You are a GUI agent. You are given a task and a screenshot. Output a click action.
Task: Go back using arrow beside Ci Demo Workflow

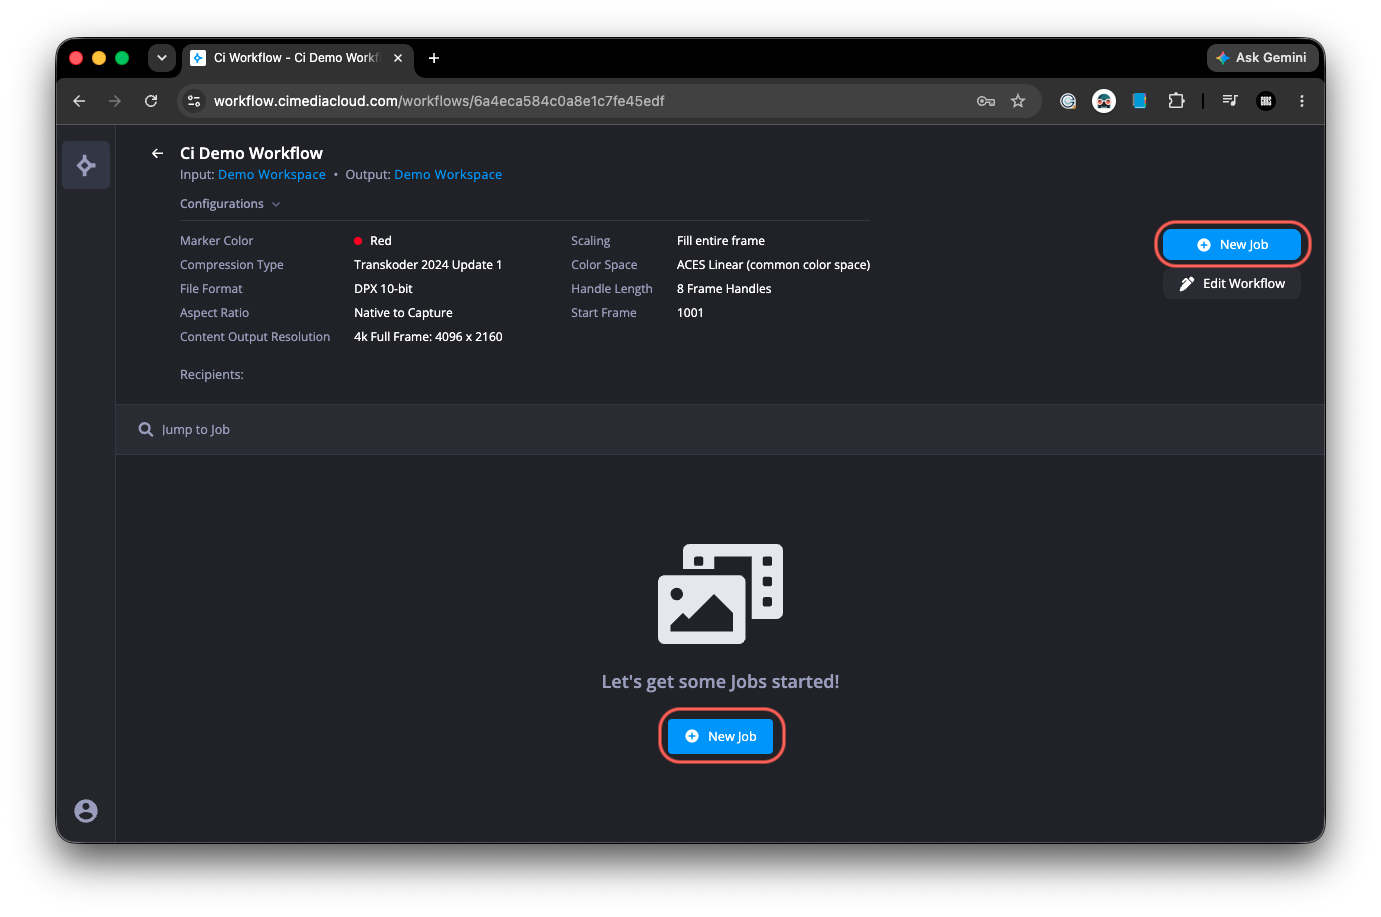click(x=157, y=153)
